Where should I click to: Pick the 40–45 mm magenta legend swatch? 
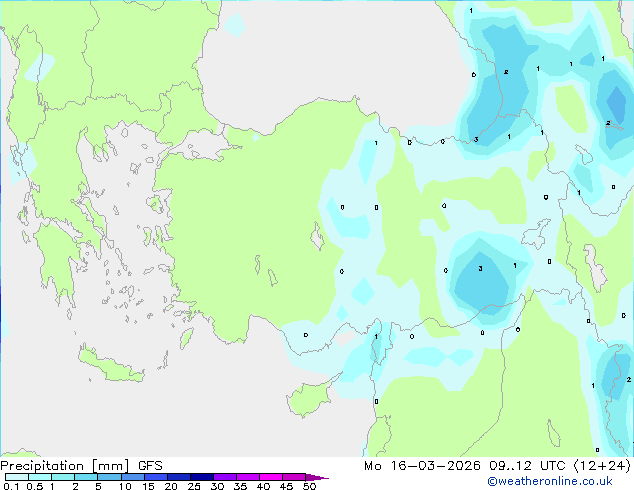point(271,477)
